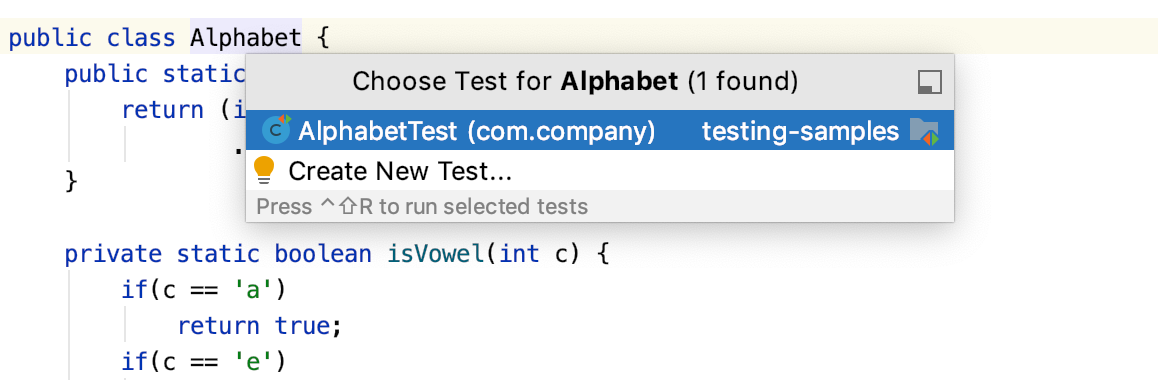Click the yellow lightbulb icon
1158x380 pixels.
pos(264,171)
